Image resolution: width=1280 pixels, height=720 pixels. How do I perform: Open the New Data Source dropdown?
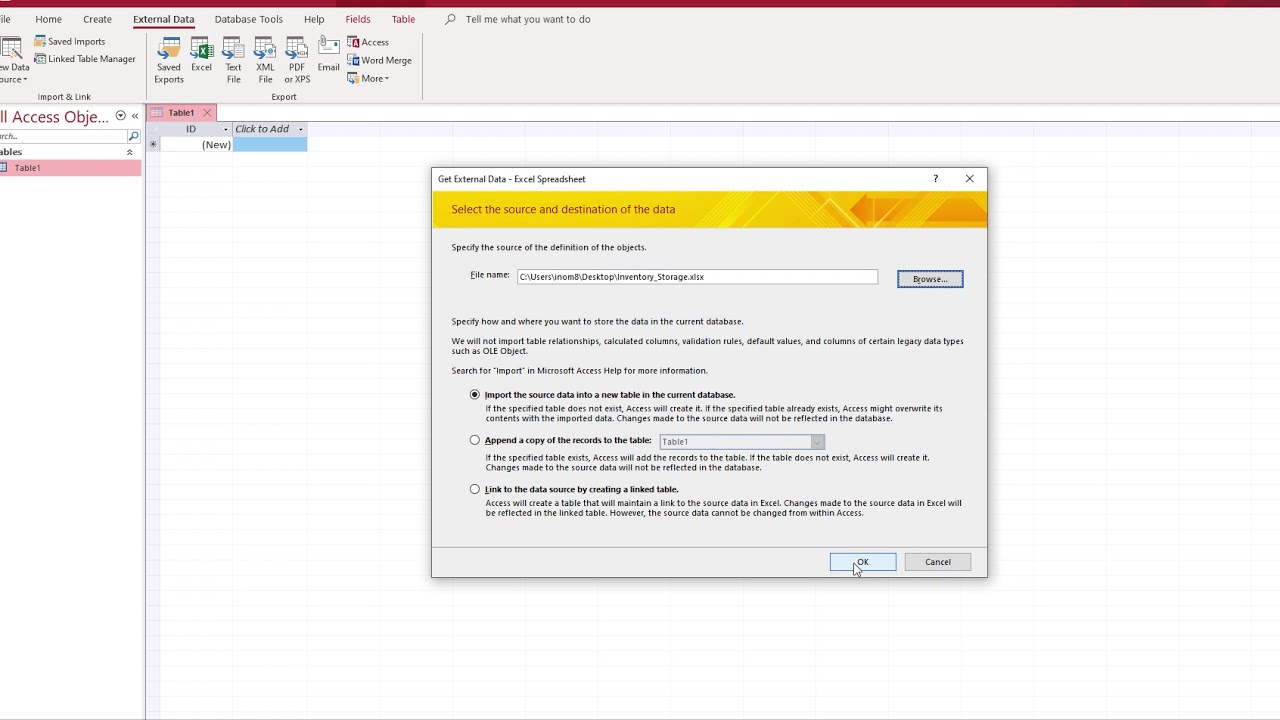click(x=14, y=60)
